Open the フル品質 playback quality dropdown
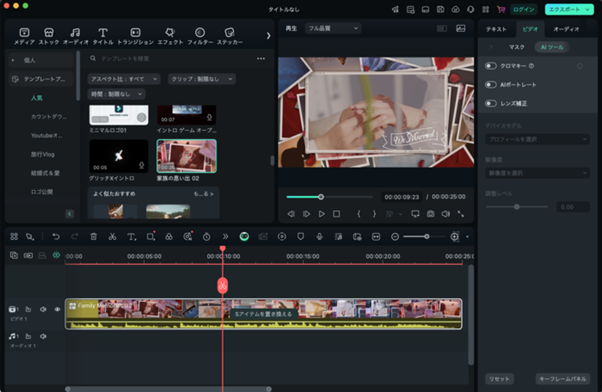 click(x=333, y=28)
